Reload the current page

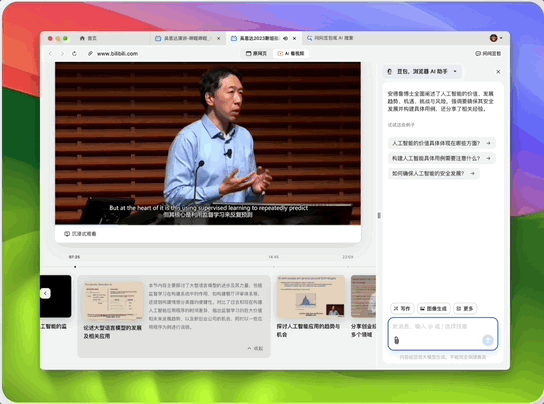(x=74, y=53)
